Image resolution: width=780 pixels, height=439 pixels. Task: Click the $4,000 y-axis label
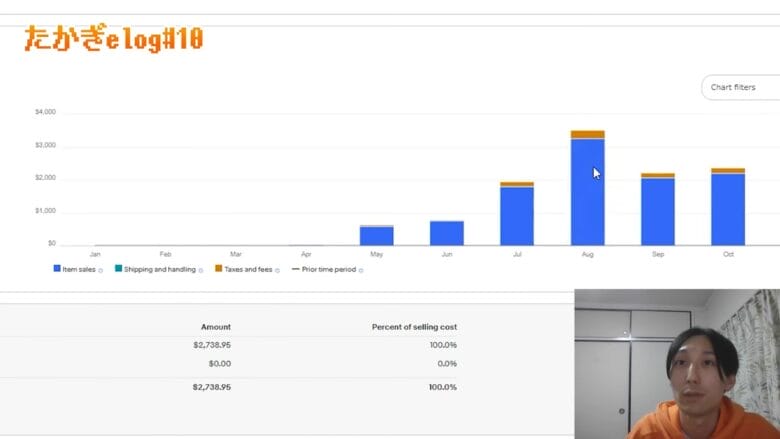(45, 112)
